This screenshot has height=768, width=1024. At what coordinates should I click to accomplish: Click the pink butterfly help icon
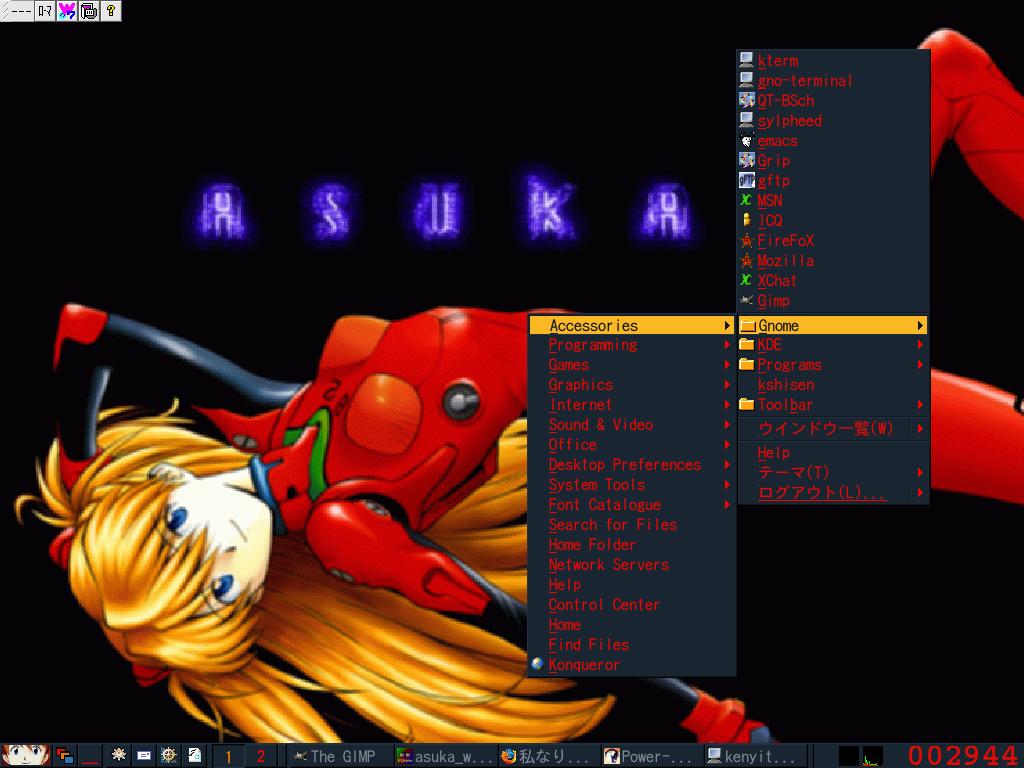[67, 11]
